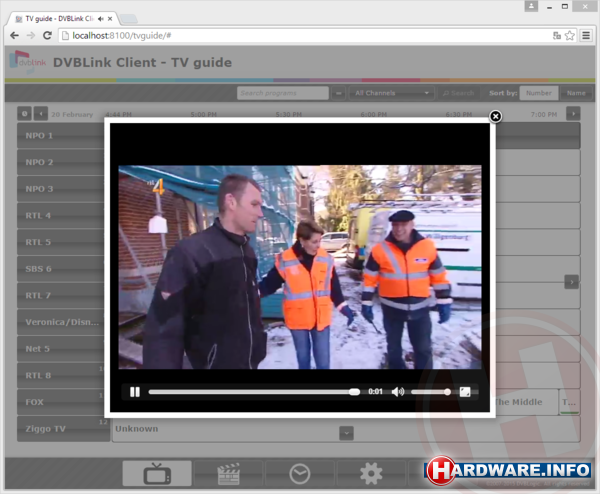Mute tab via audio speaker icon
This screenshot has width=600, height=494.
click(101, 18)
